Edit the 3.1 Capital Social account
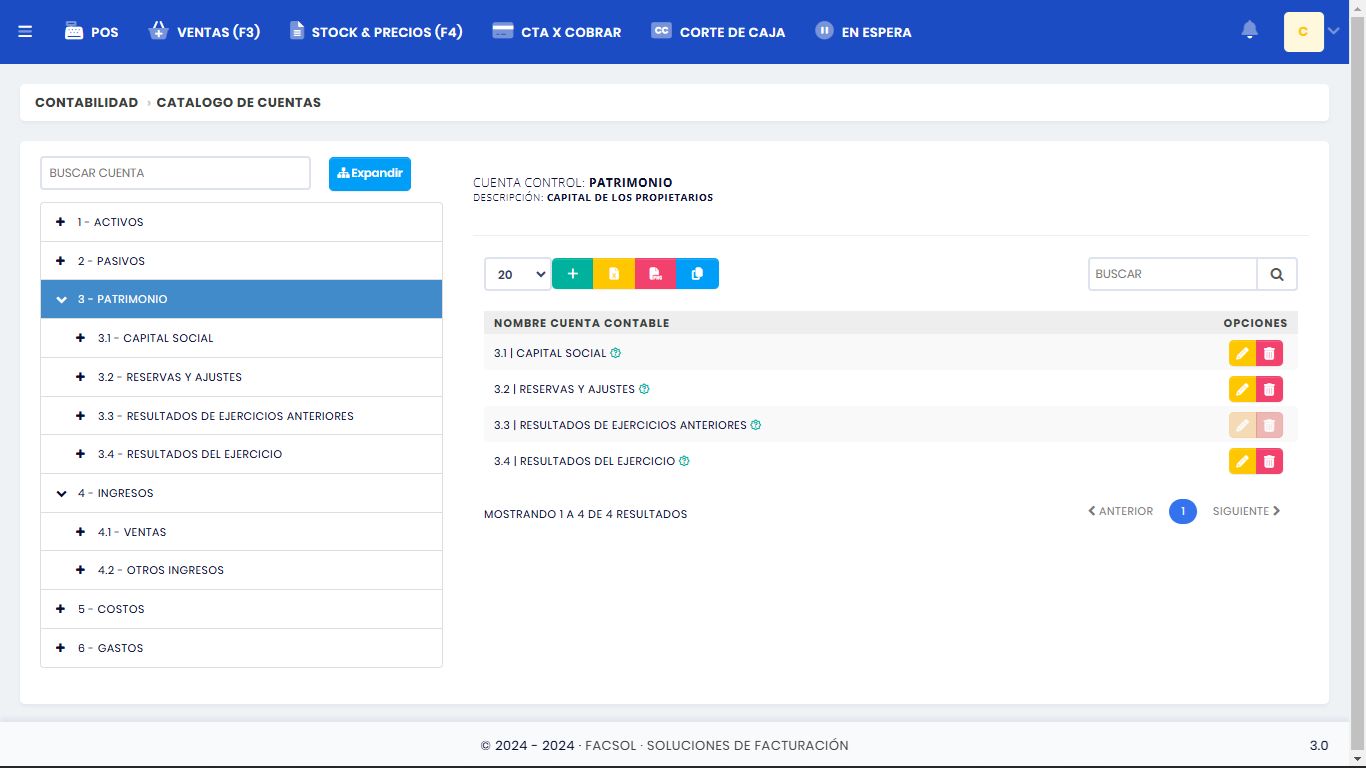Screen dimensions: 1366x768 pyautogui.click(x=1242, y=353)
